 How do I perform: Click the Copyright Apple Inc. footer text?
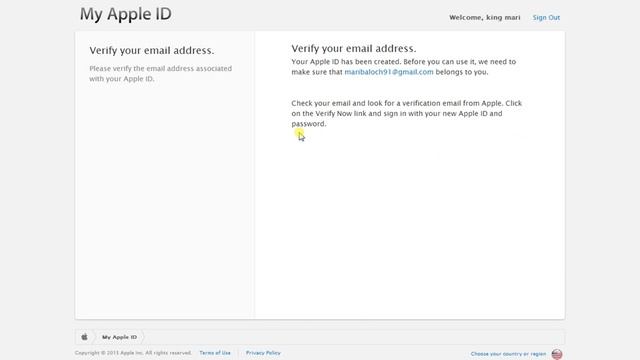pos(133,353)
